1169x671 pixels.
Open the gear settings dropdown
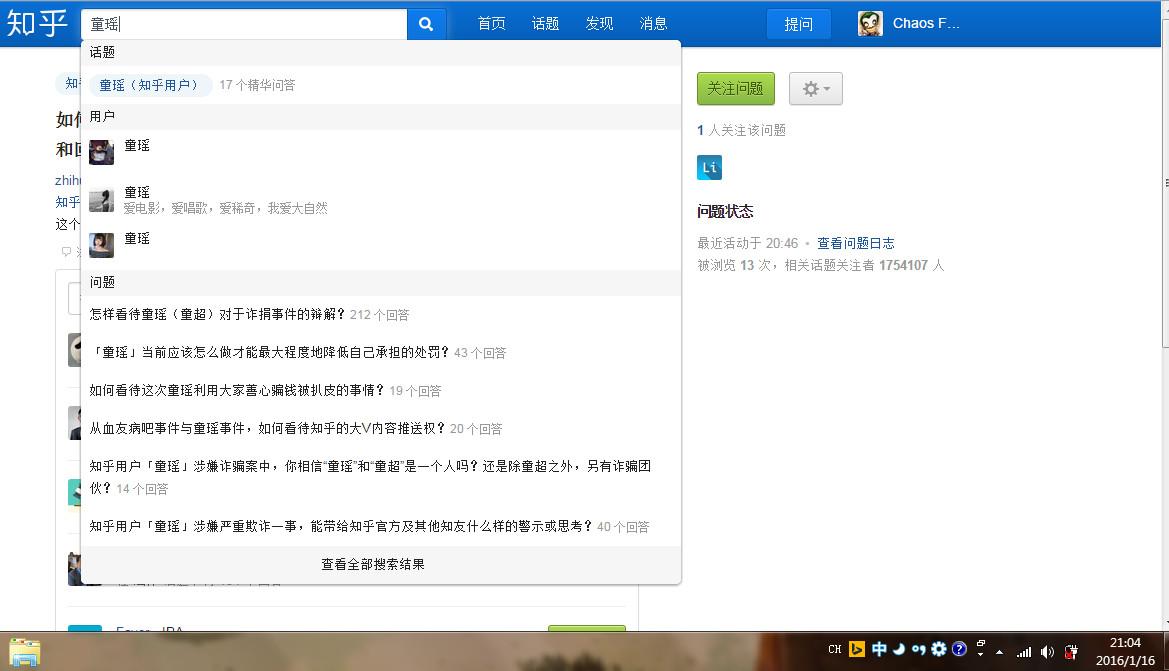(x=816, y=89)
